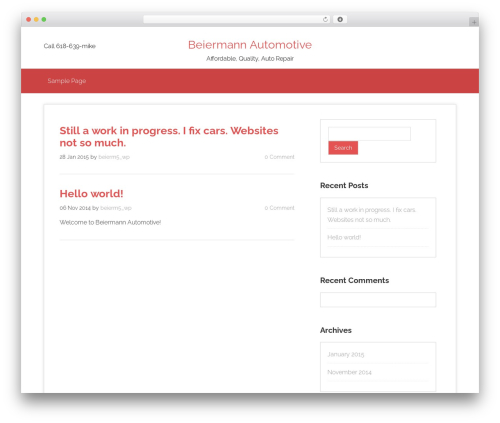The width and height of the screenshot is (500, 423).
Task: Click the 'Call 618-639-mike' header text
Action: pos(70,46)
